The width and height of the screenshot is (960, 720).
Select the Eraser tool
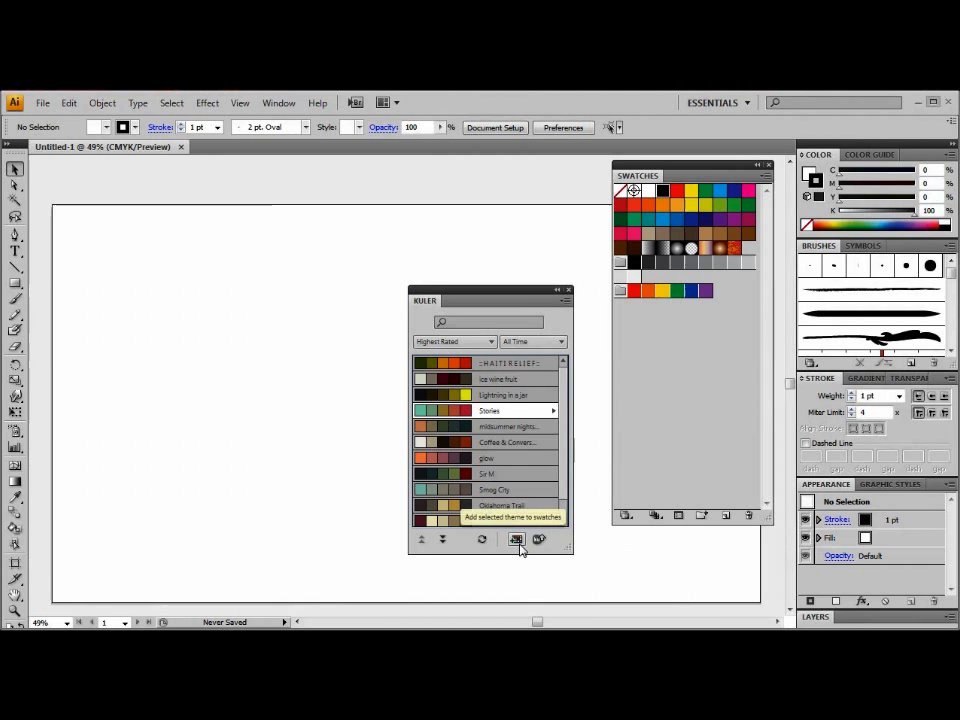(15, 347)
